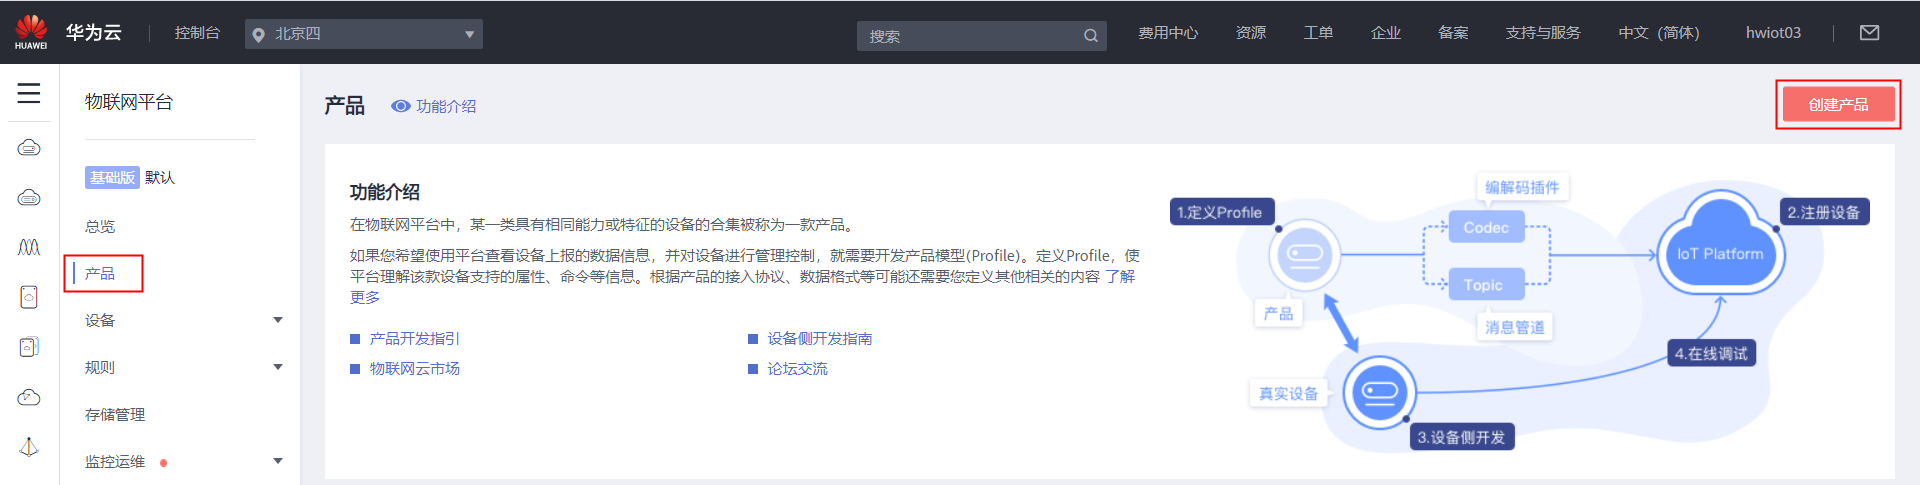Click the 2.注册设备 label in diagram

click(1824, 212)
